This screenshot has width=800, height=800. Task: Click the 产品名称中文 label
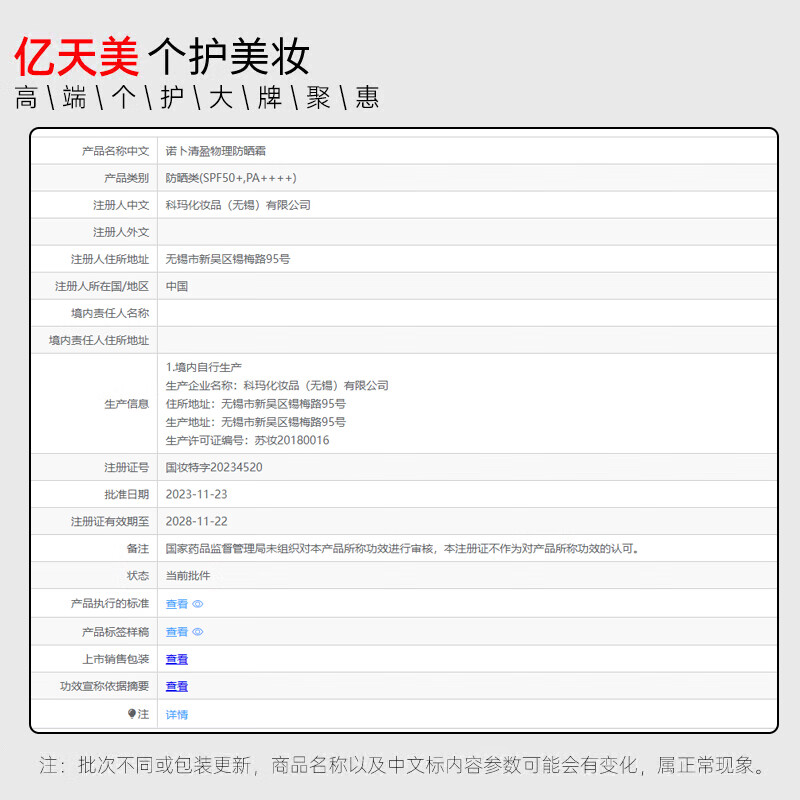pyautogui.click(x=115, y=151)
